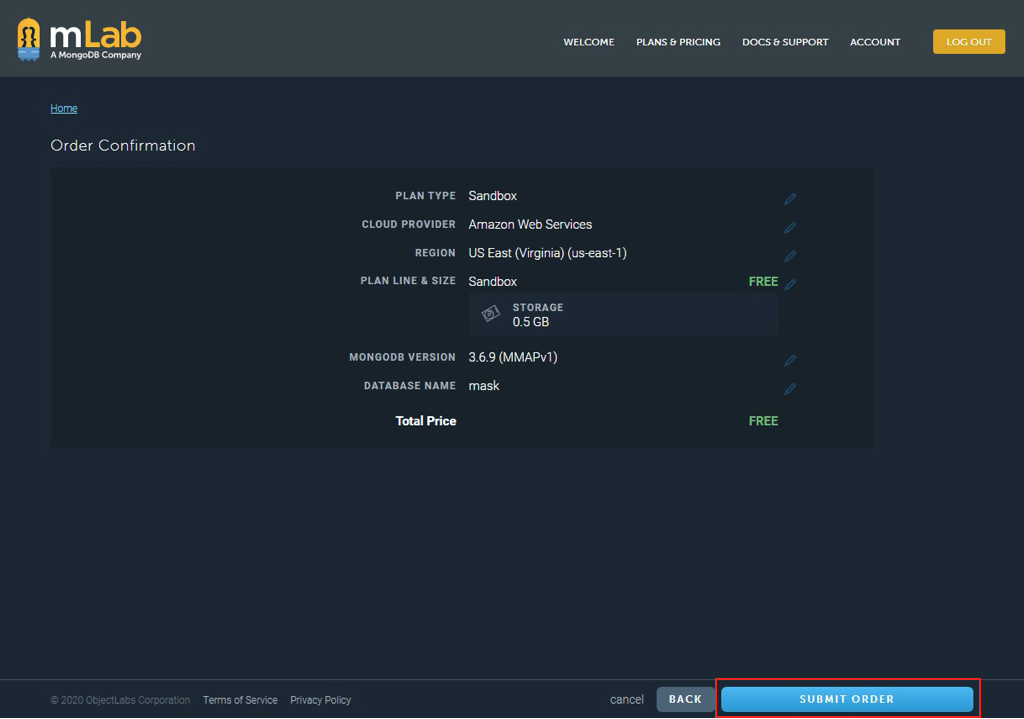Click the Total Price FREE value
The width and height of the screenshot is (1024, 719).
pos(763,421)
